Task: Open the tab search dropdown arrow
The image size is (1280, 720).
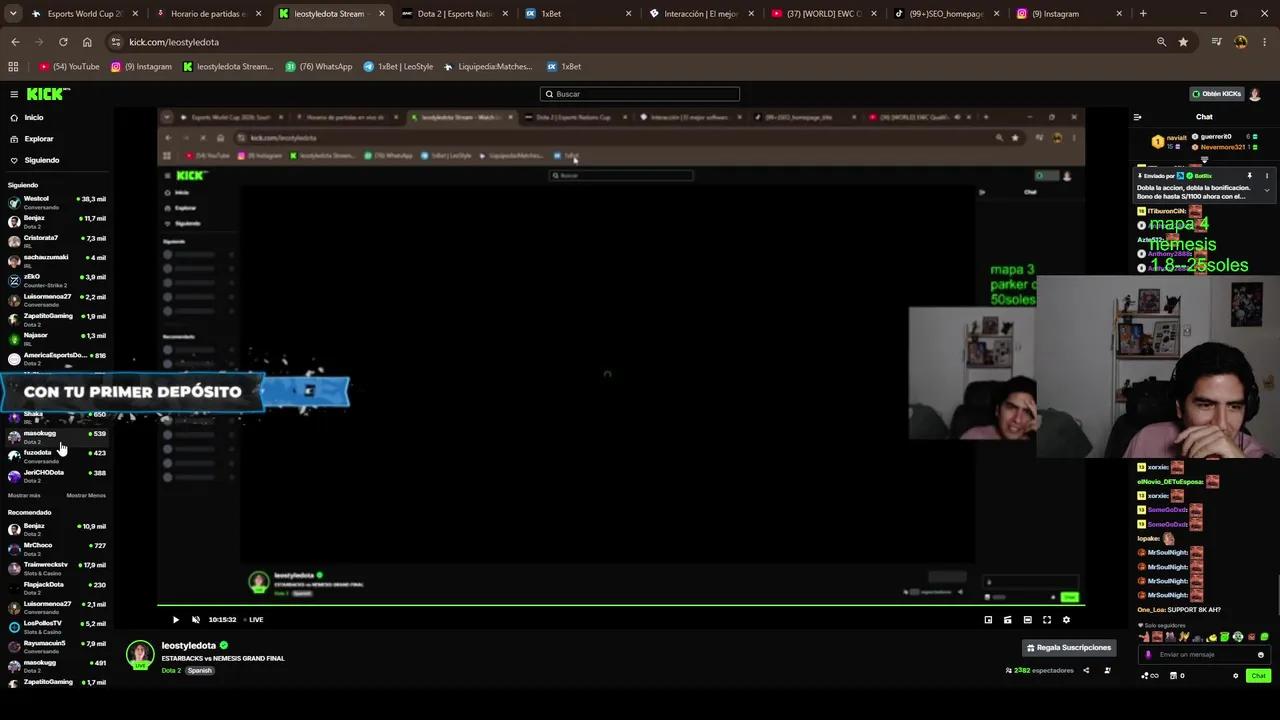Action: (13, 14)
